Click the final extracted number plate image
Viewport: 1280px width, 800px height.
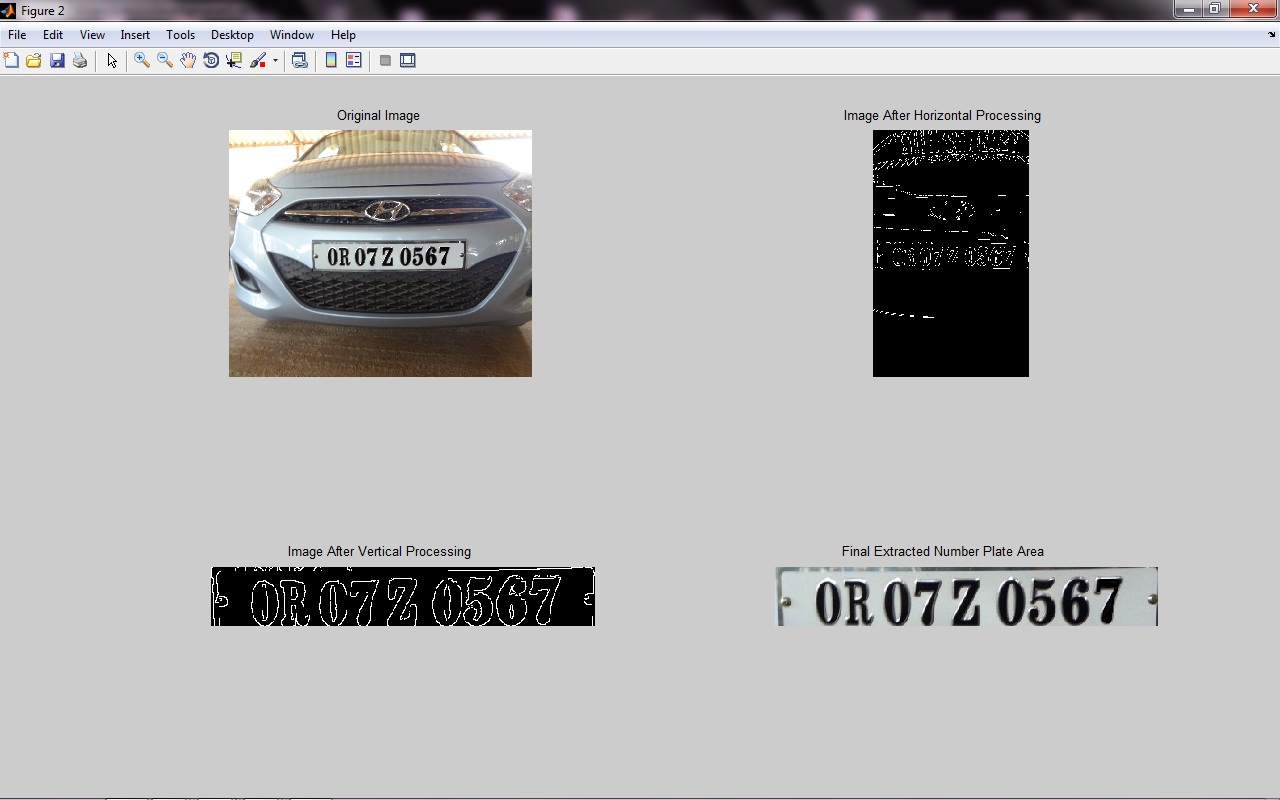967,597
